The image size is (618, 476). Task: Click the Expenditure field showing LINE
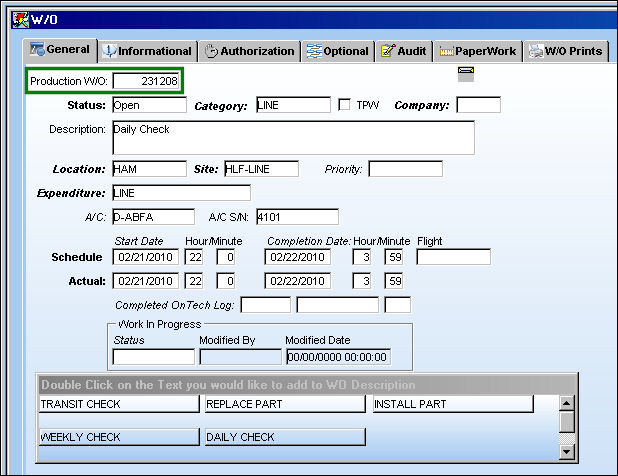click(x=181, y=193)
